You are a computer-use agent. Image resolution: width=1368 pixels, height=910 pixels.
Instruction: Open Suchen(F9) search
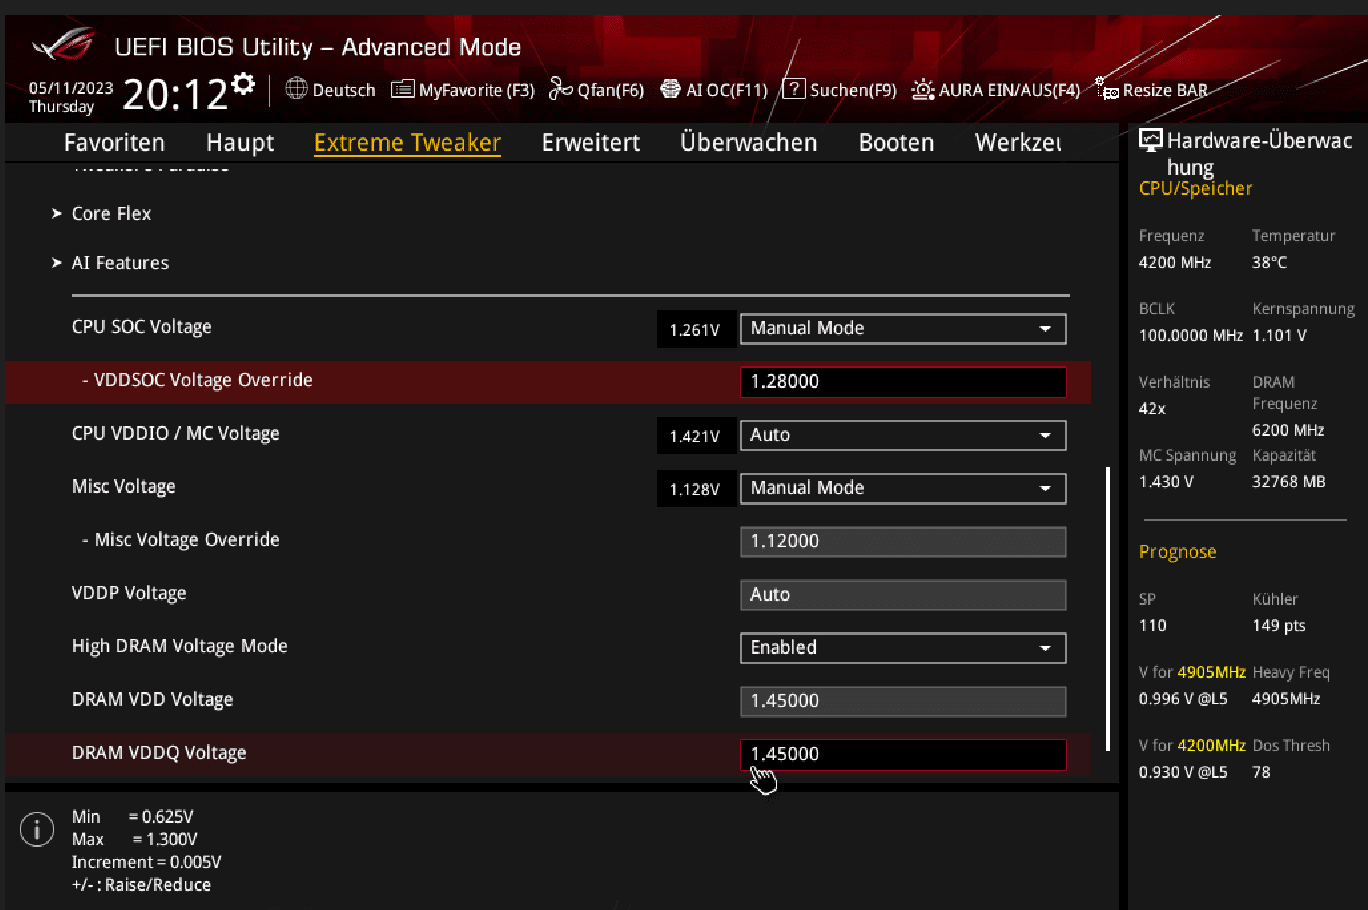coord(839,90)
